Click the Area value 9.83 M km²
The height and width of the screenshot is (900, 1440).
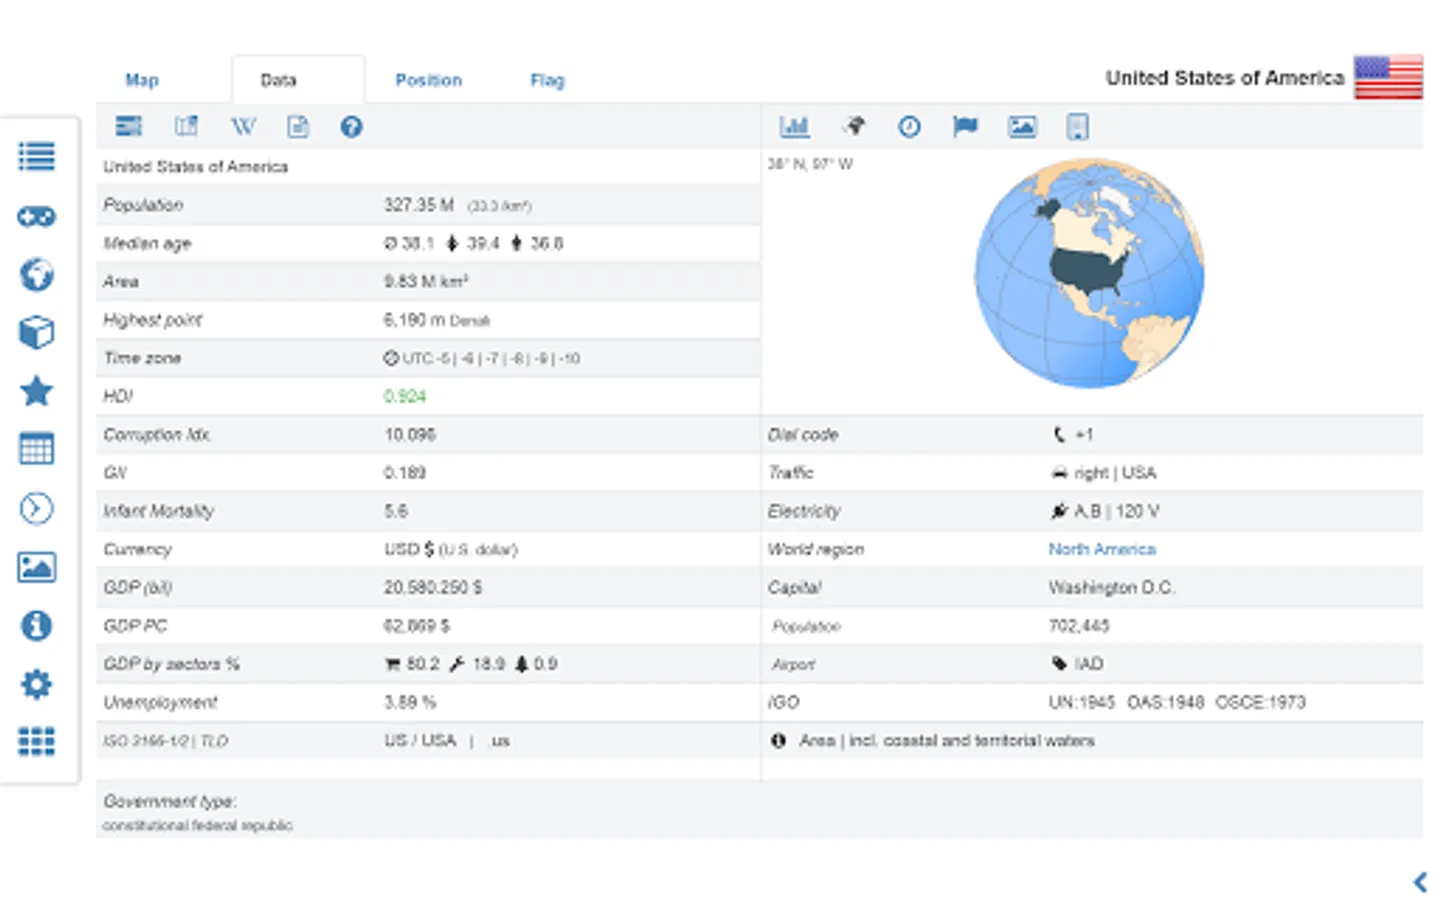[426, 282]
